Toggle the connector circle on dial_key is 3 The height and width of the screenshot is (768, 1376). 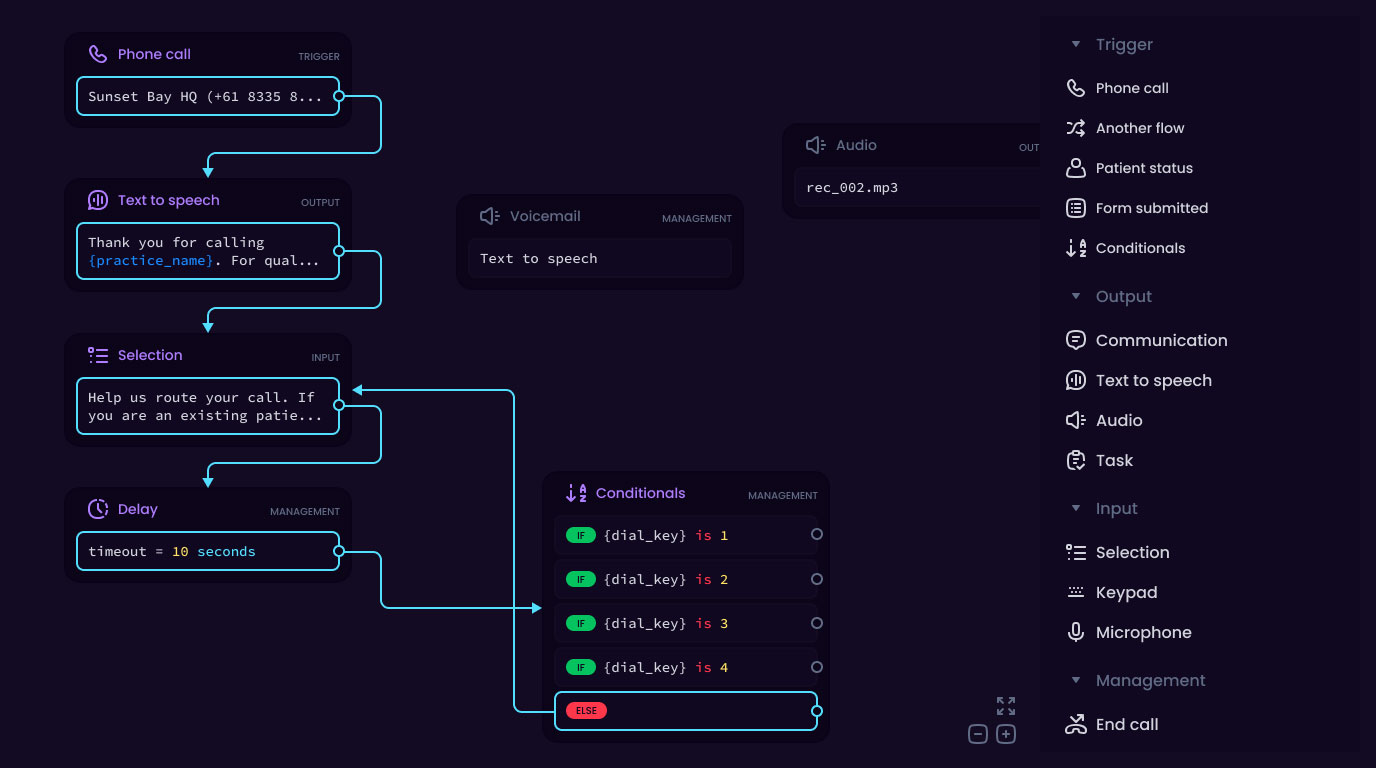(x=817, y=623)
